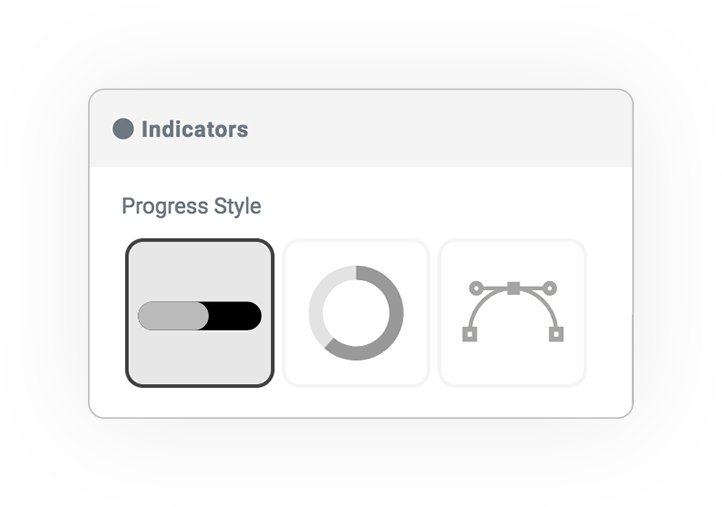Image resolution: width=722 pixels, height=507 pixels.
Task: Collapse the Indicators panel header bar
Action: pos(361,128)
